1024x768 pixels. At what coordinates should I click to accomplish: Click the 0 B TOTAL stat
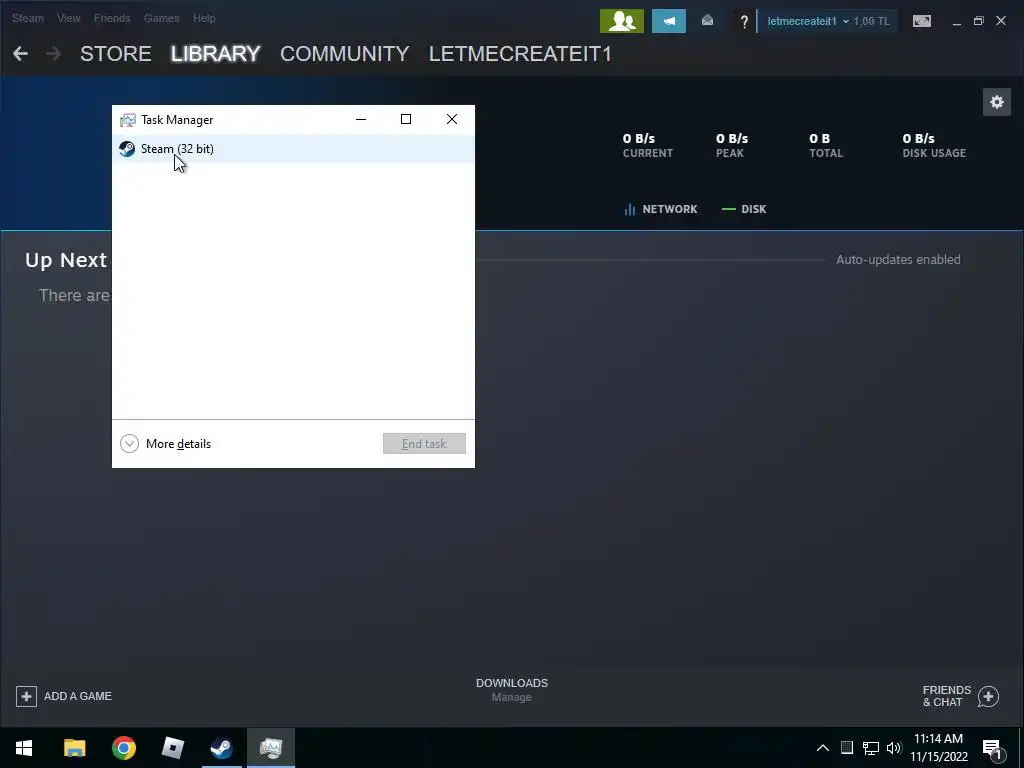click(x=826, y=145)
